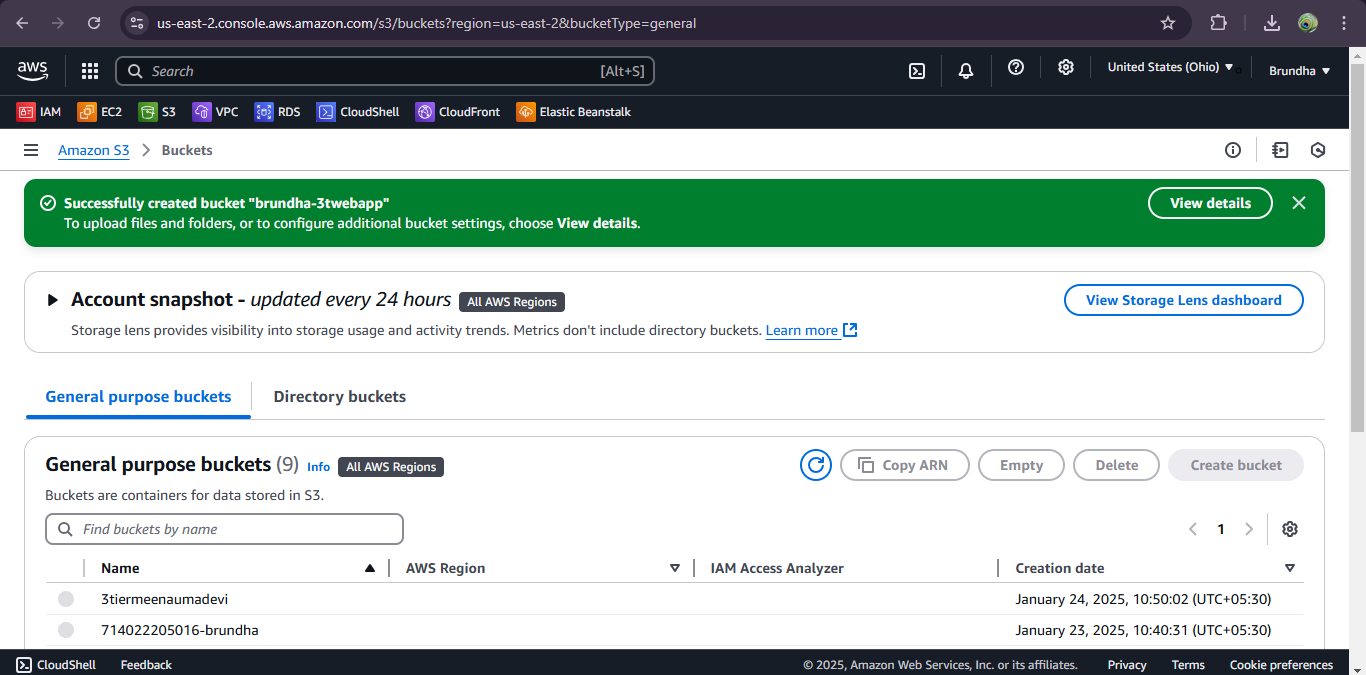Screen dimensions: 1366x675
Task: Open VPC shortcut in favorites bar
Action: coord(216,112)
